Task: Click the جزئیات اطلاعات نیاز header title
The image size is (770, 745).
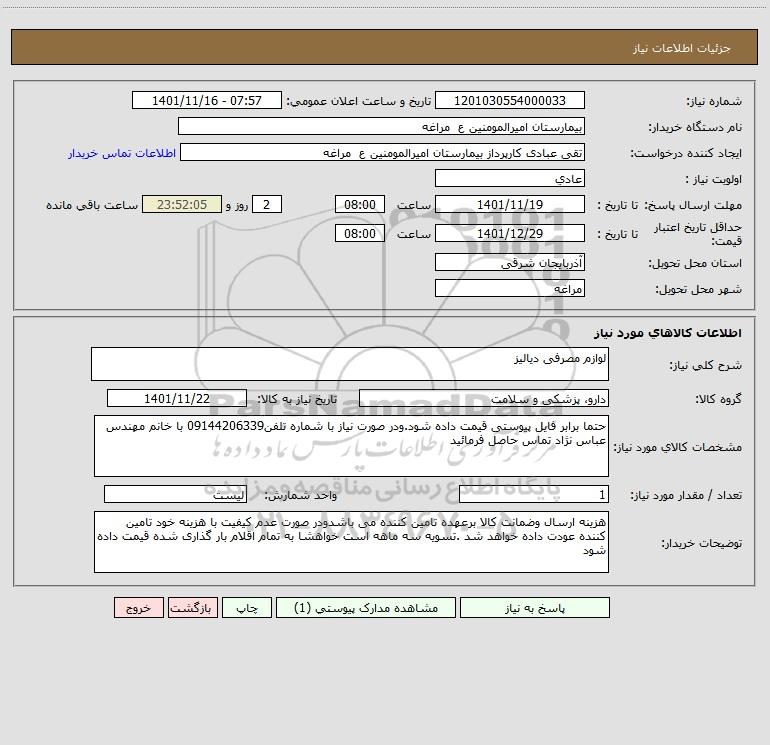Action: (x=681, y=48)
